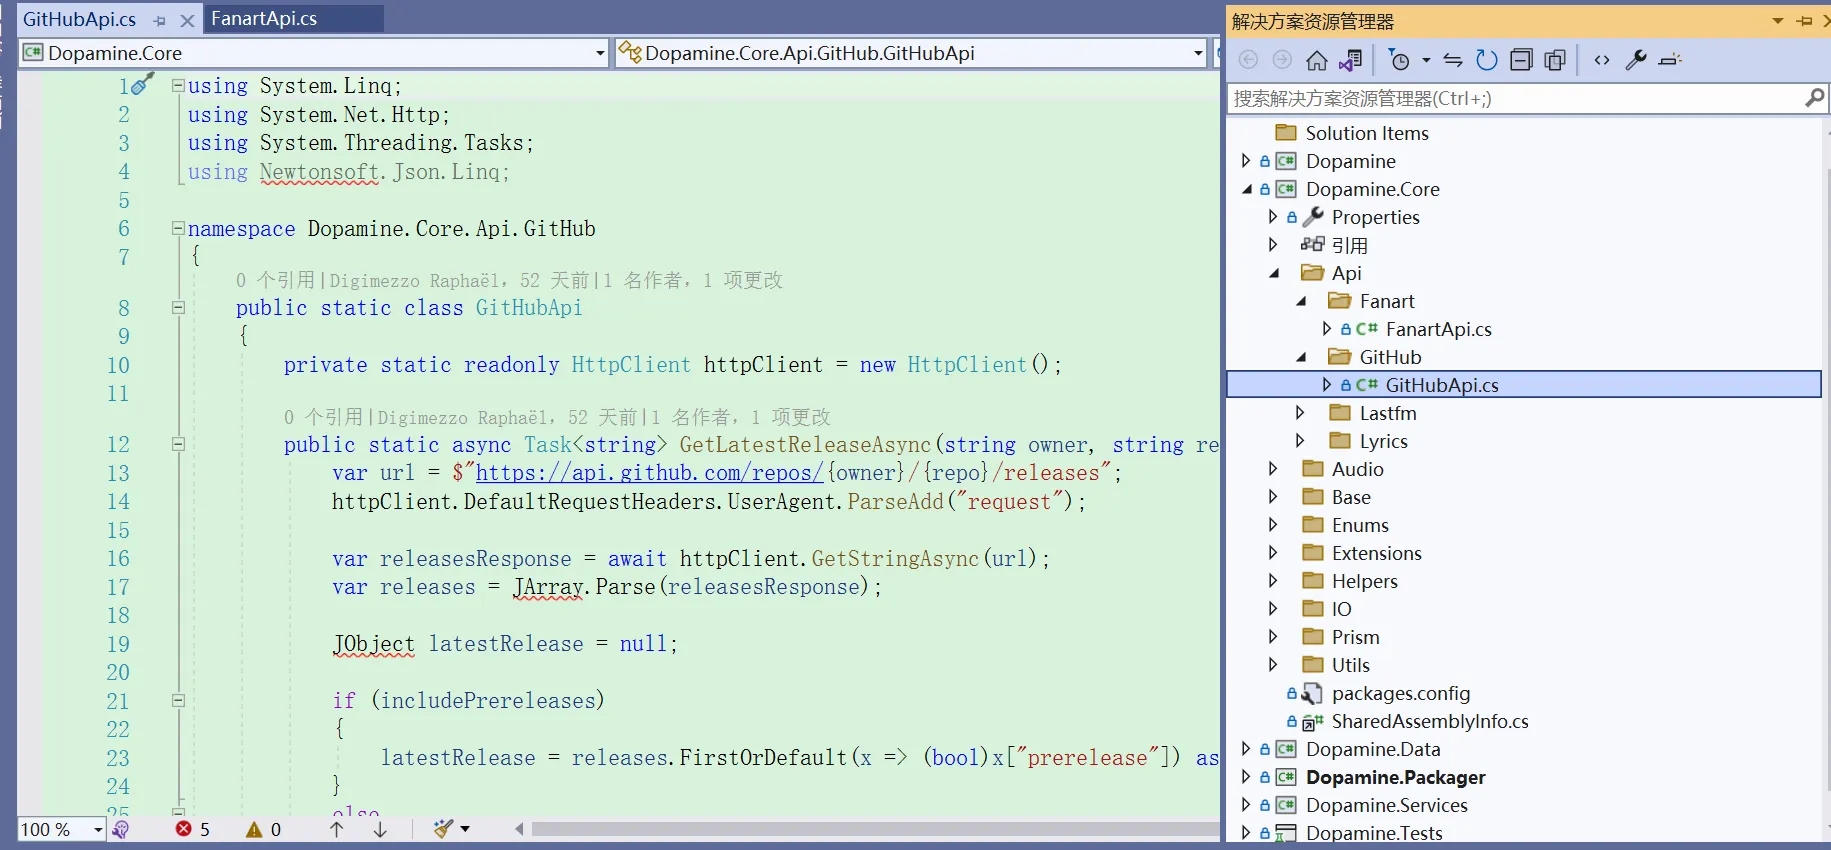Toggle the preview selected items button
Viewport: 1831px width, 850px height.
pyautogui.click(x=1670, y=61)
